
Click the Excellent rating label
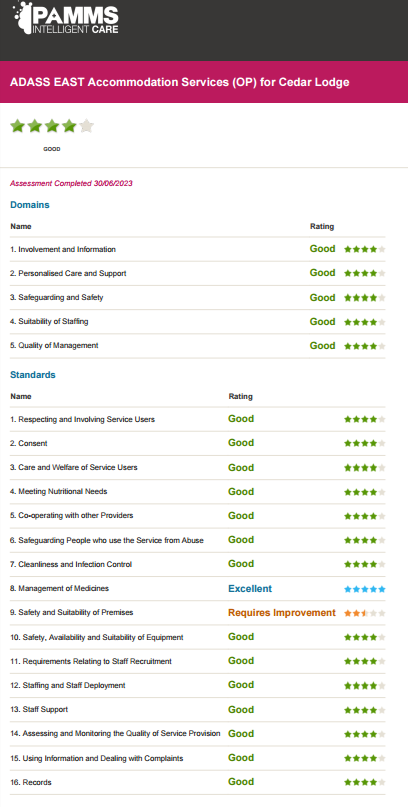pos(250,588)
